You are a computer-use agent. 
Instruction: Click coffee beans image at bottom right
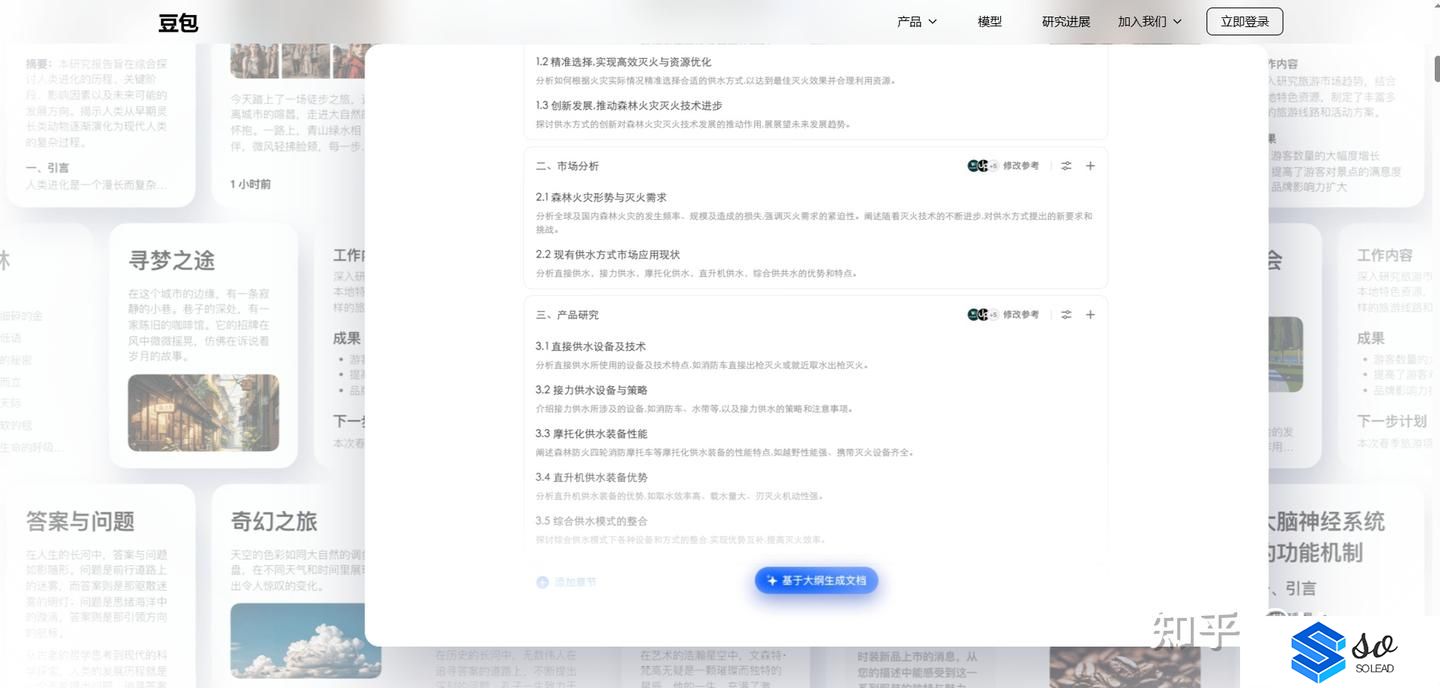coord(1125,666)
